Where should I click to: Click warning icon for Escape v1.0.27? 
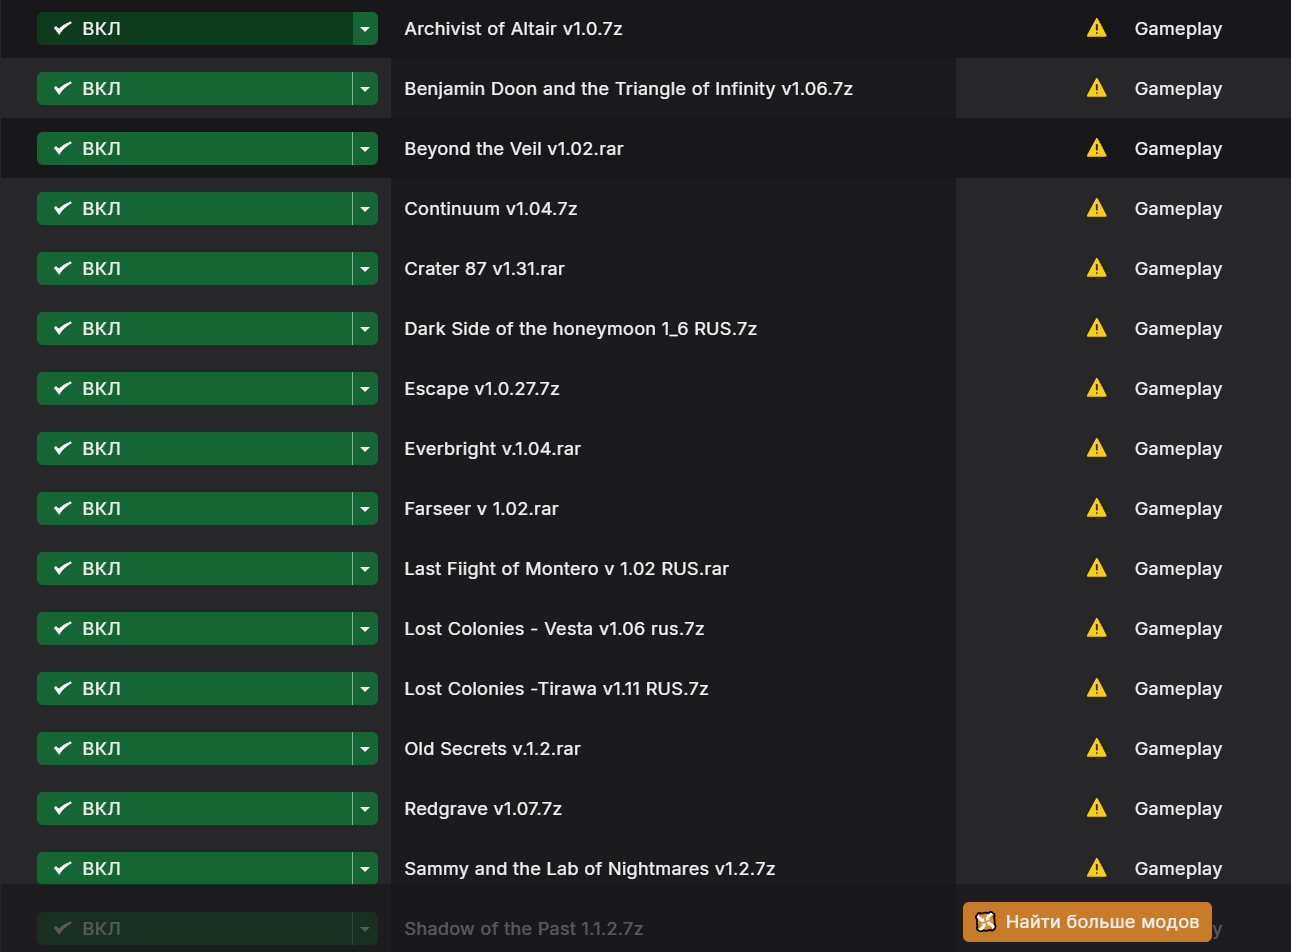click(1096, 388)
